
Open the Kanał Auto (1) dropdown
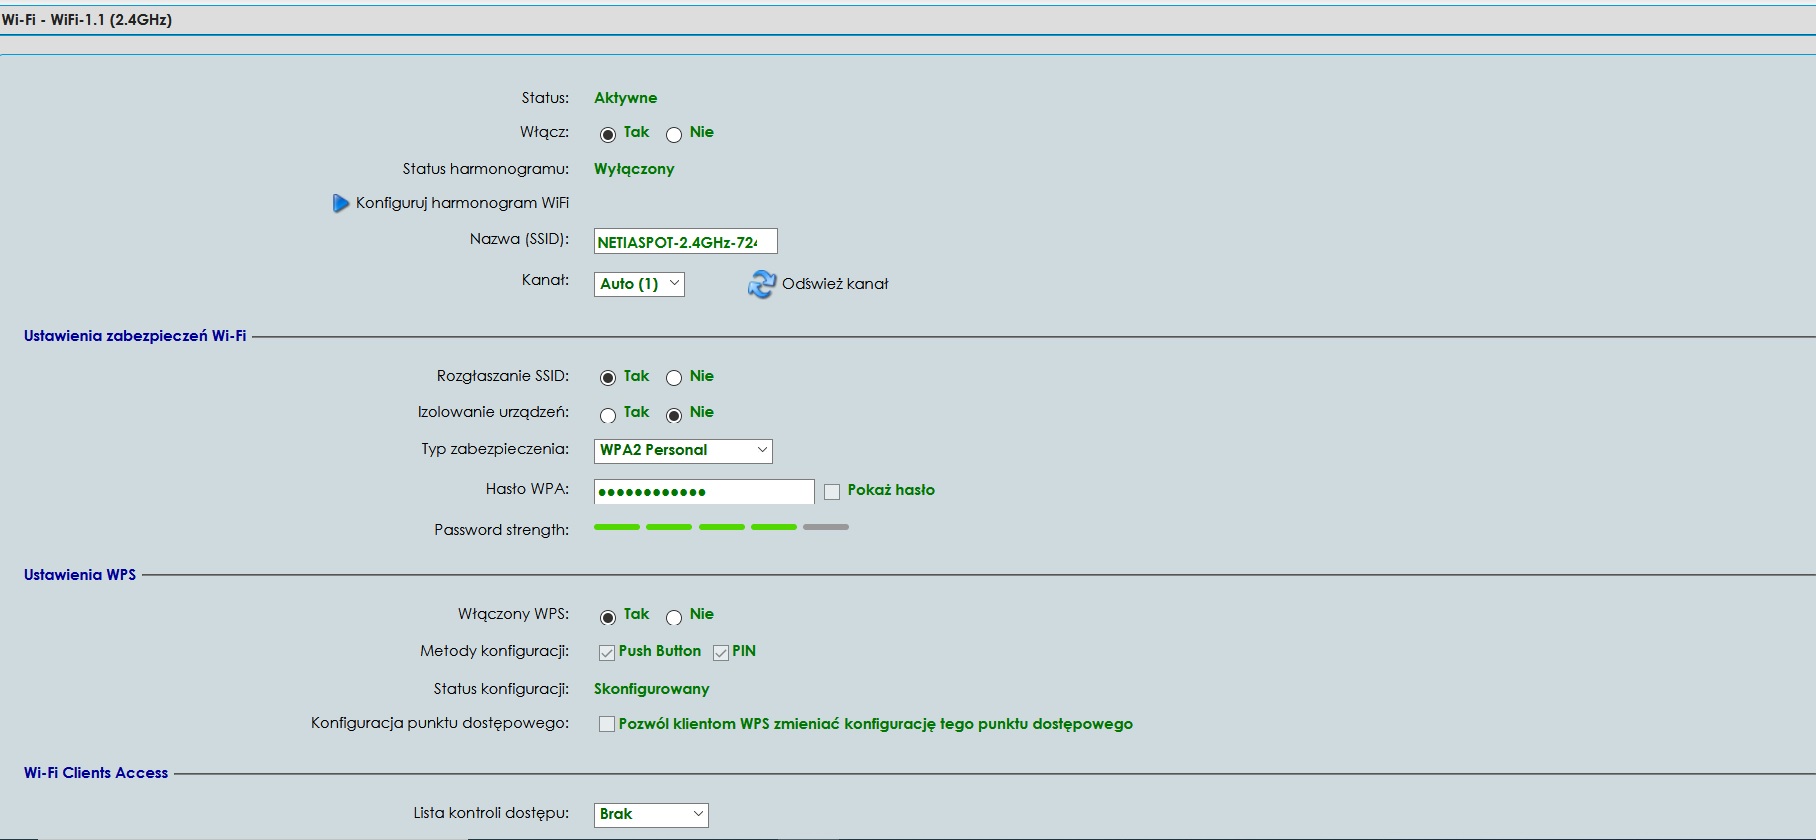pos(639,284)
